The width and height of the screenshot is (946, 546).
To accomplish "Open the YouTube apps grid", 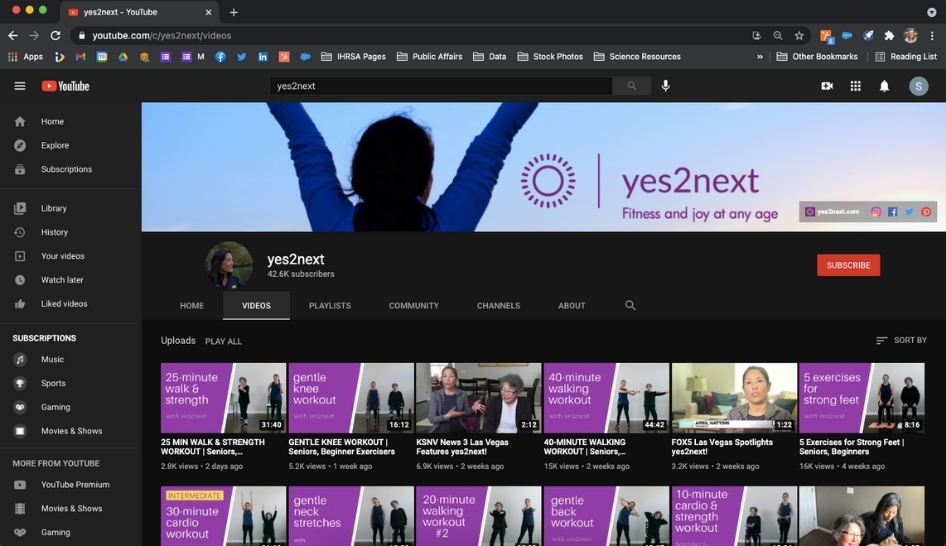I will [x=855, y=86].
